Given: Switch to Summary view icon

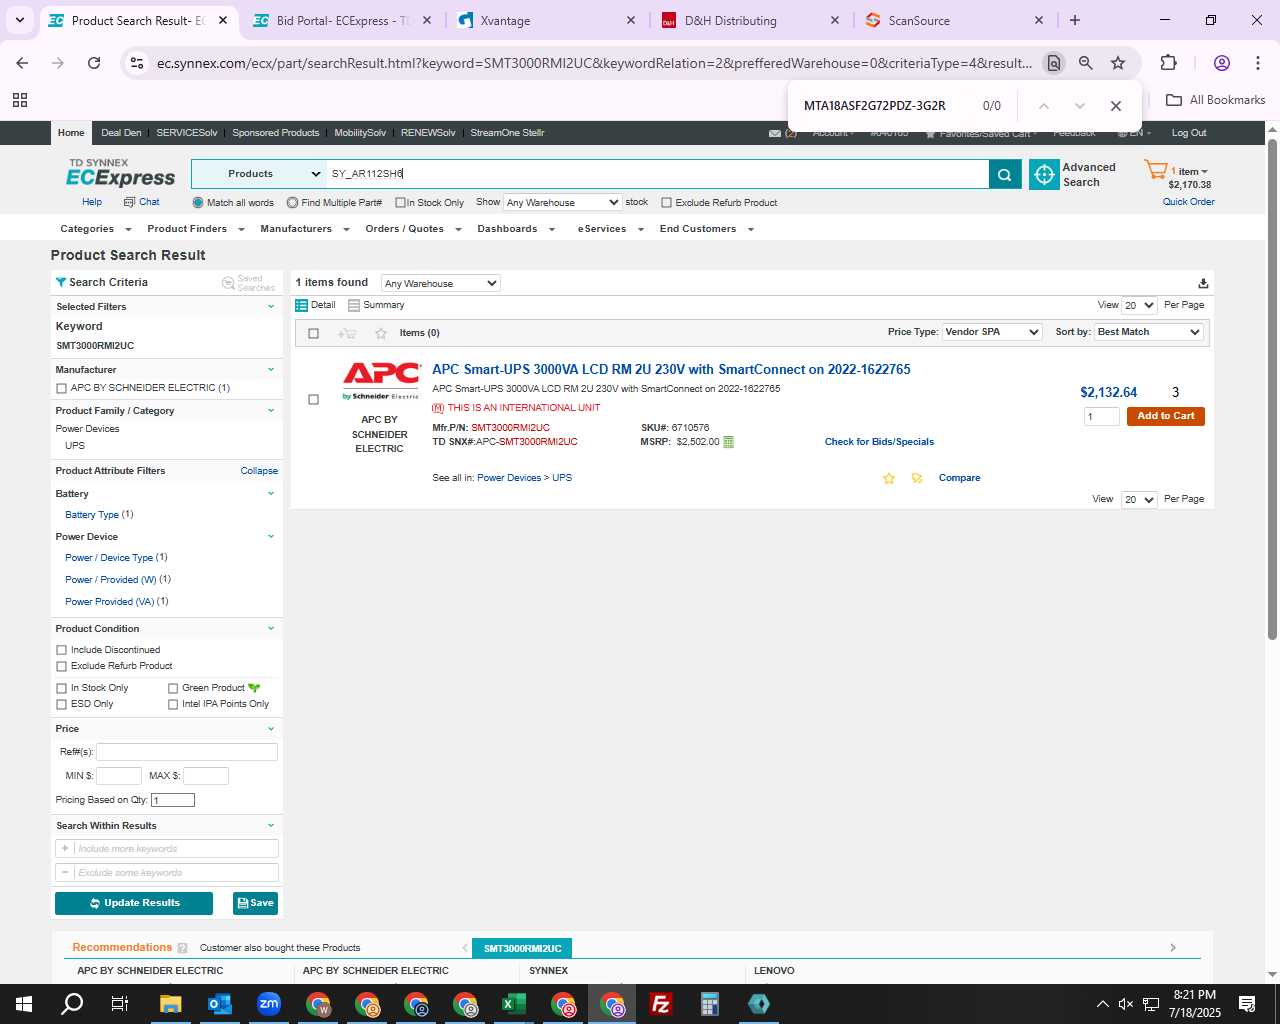Looking at the screenshot, I should click(x=354, y=305).
